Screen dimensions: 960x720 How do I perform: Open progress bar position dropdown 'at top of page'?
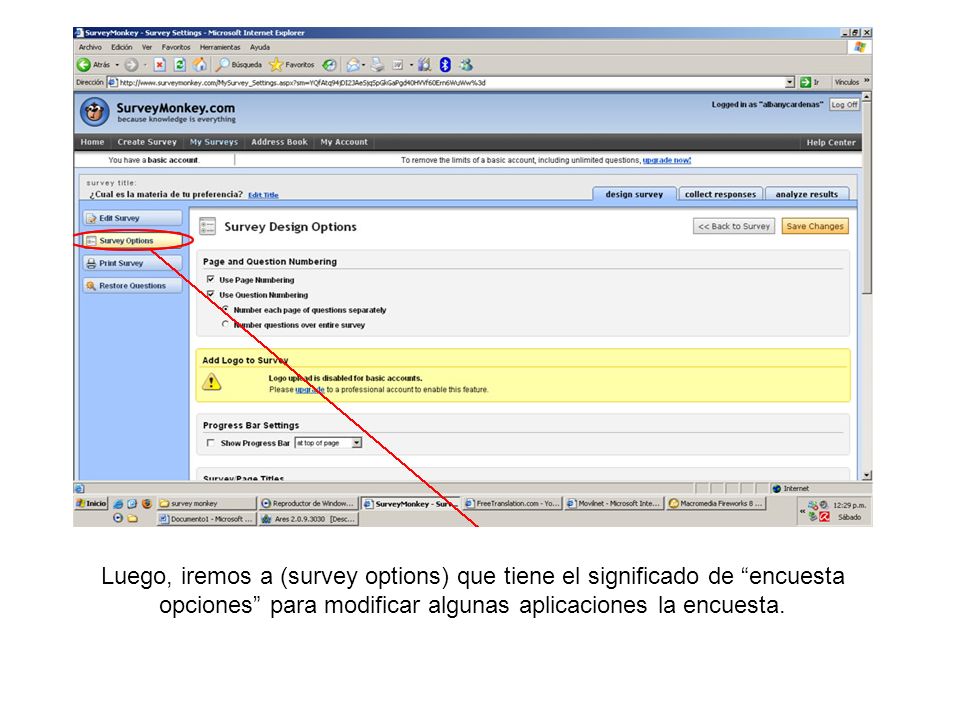click(x=328, y=443)
